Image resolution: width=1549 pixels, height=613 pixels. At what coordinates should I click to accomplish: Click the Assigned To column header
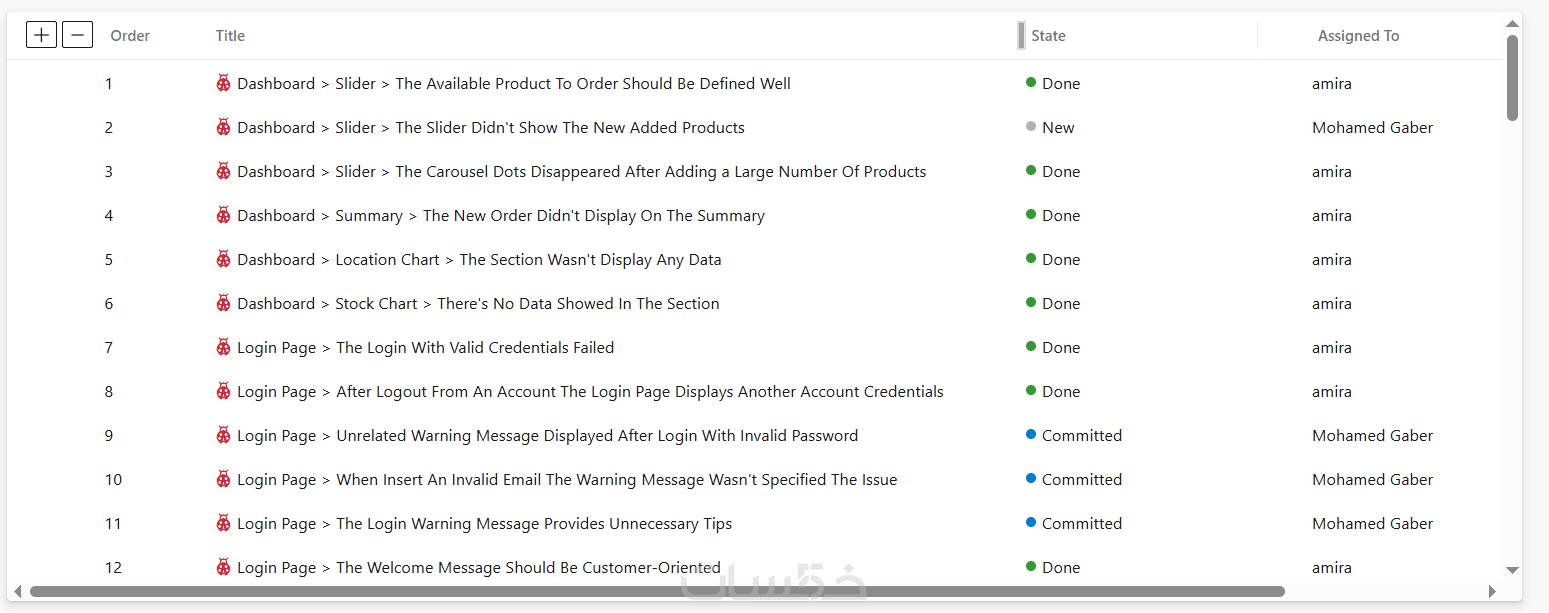pyautogui.click(x=1358, y=36)
